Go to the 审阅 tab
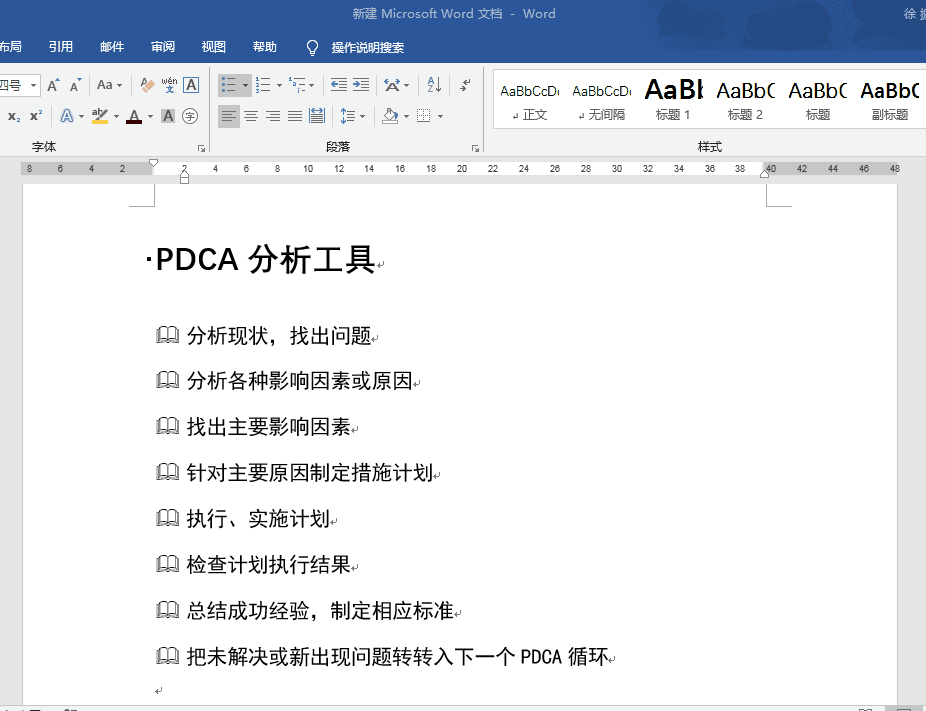Image resolution: width=926 pixels, height=711 pixels. [x=162, y=47]
